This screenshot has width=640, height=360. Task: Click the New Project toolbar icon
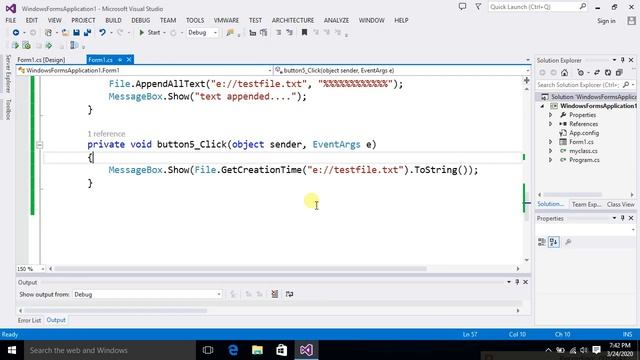pyautogui.click(x=48, y=33)
